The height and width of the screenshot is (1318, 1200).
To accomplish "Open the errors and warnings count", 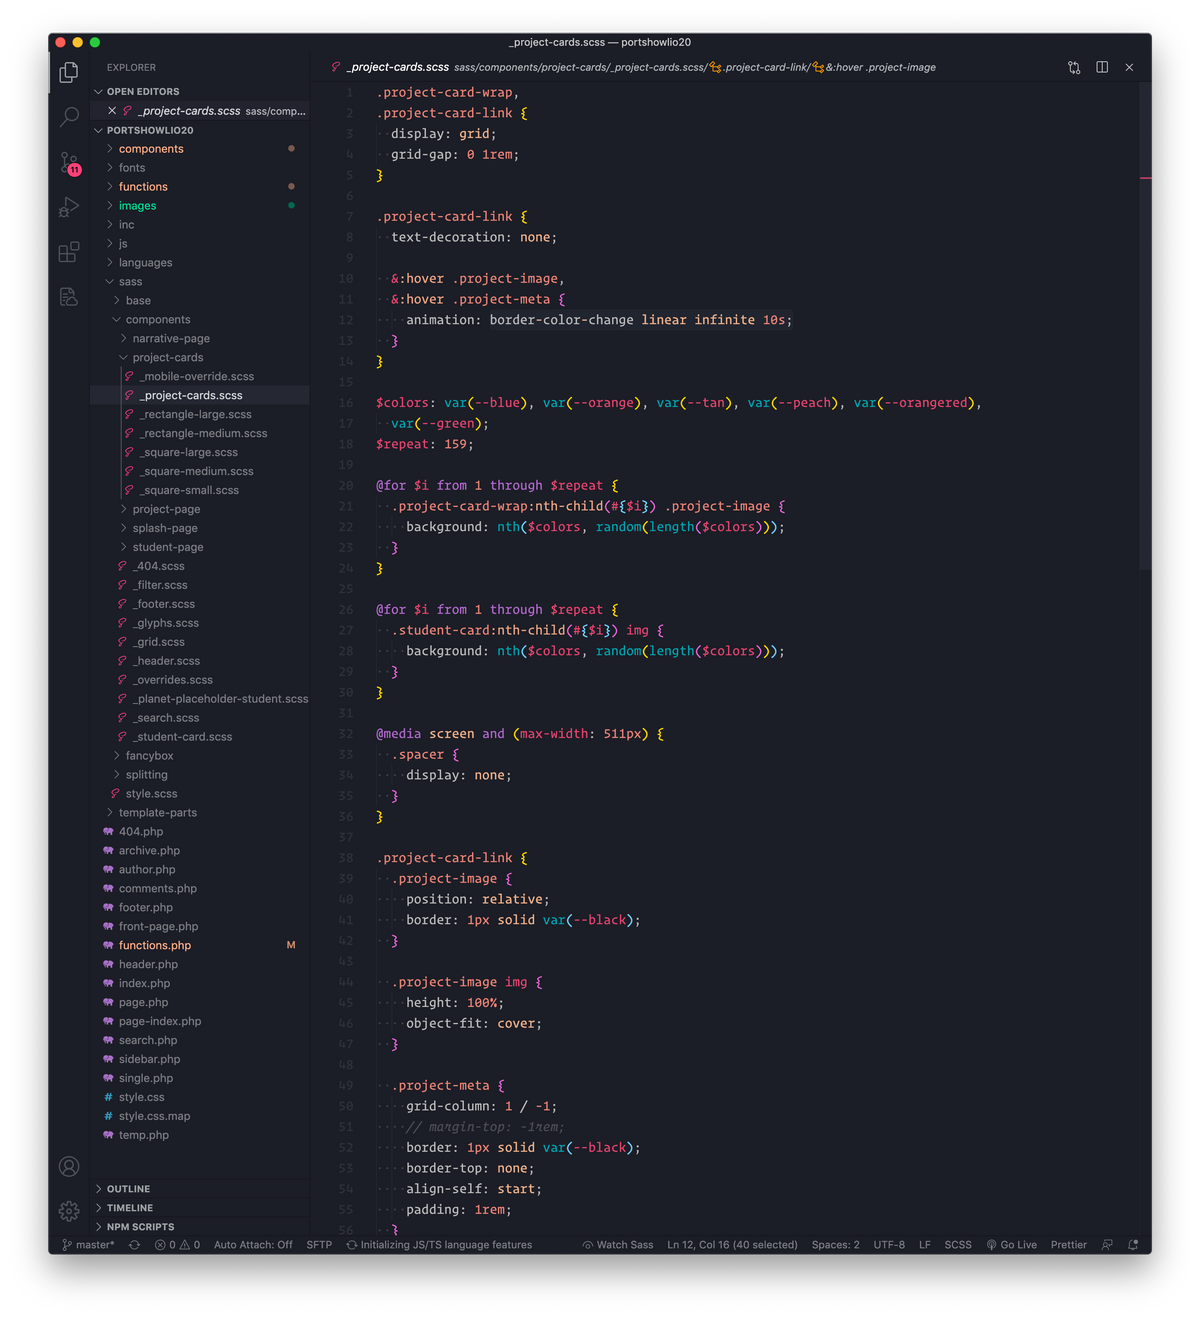I will pyautogui.click(x=177, y=1245).
